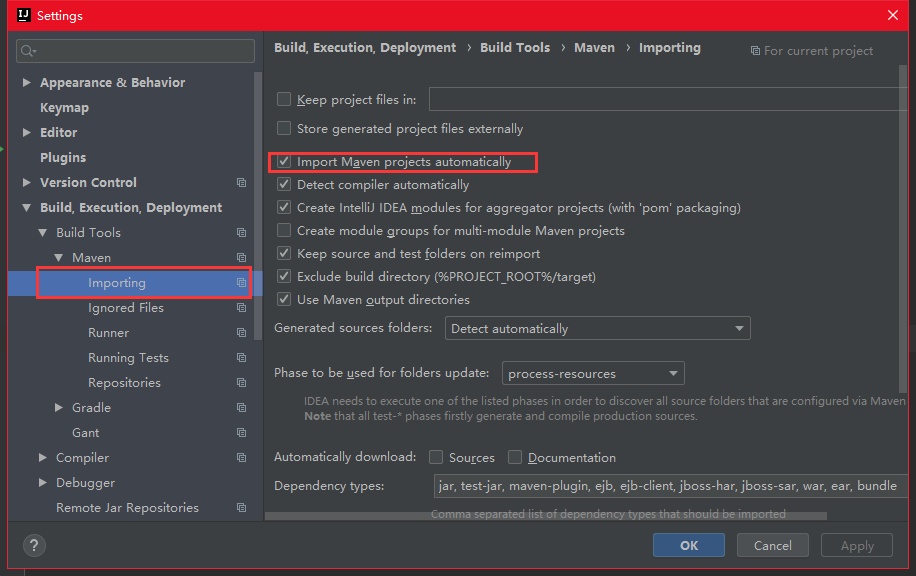This screenshot has width=916, height=576.
Task: Close the Settings dialog with X
Action: pyautogui.click(x=893, y=15)
